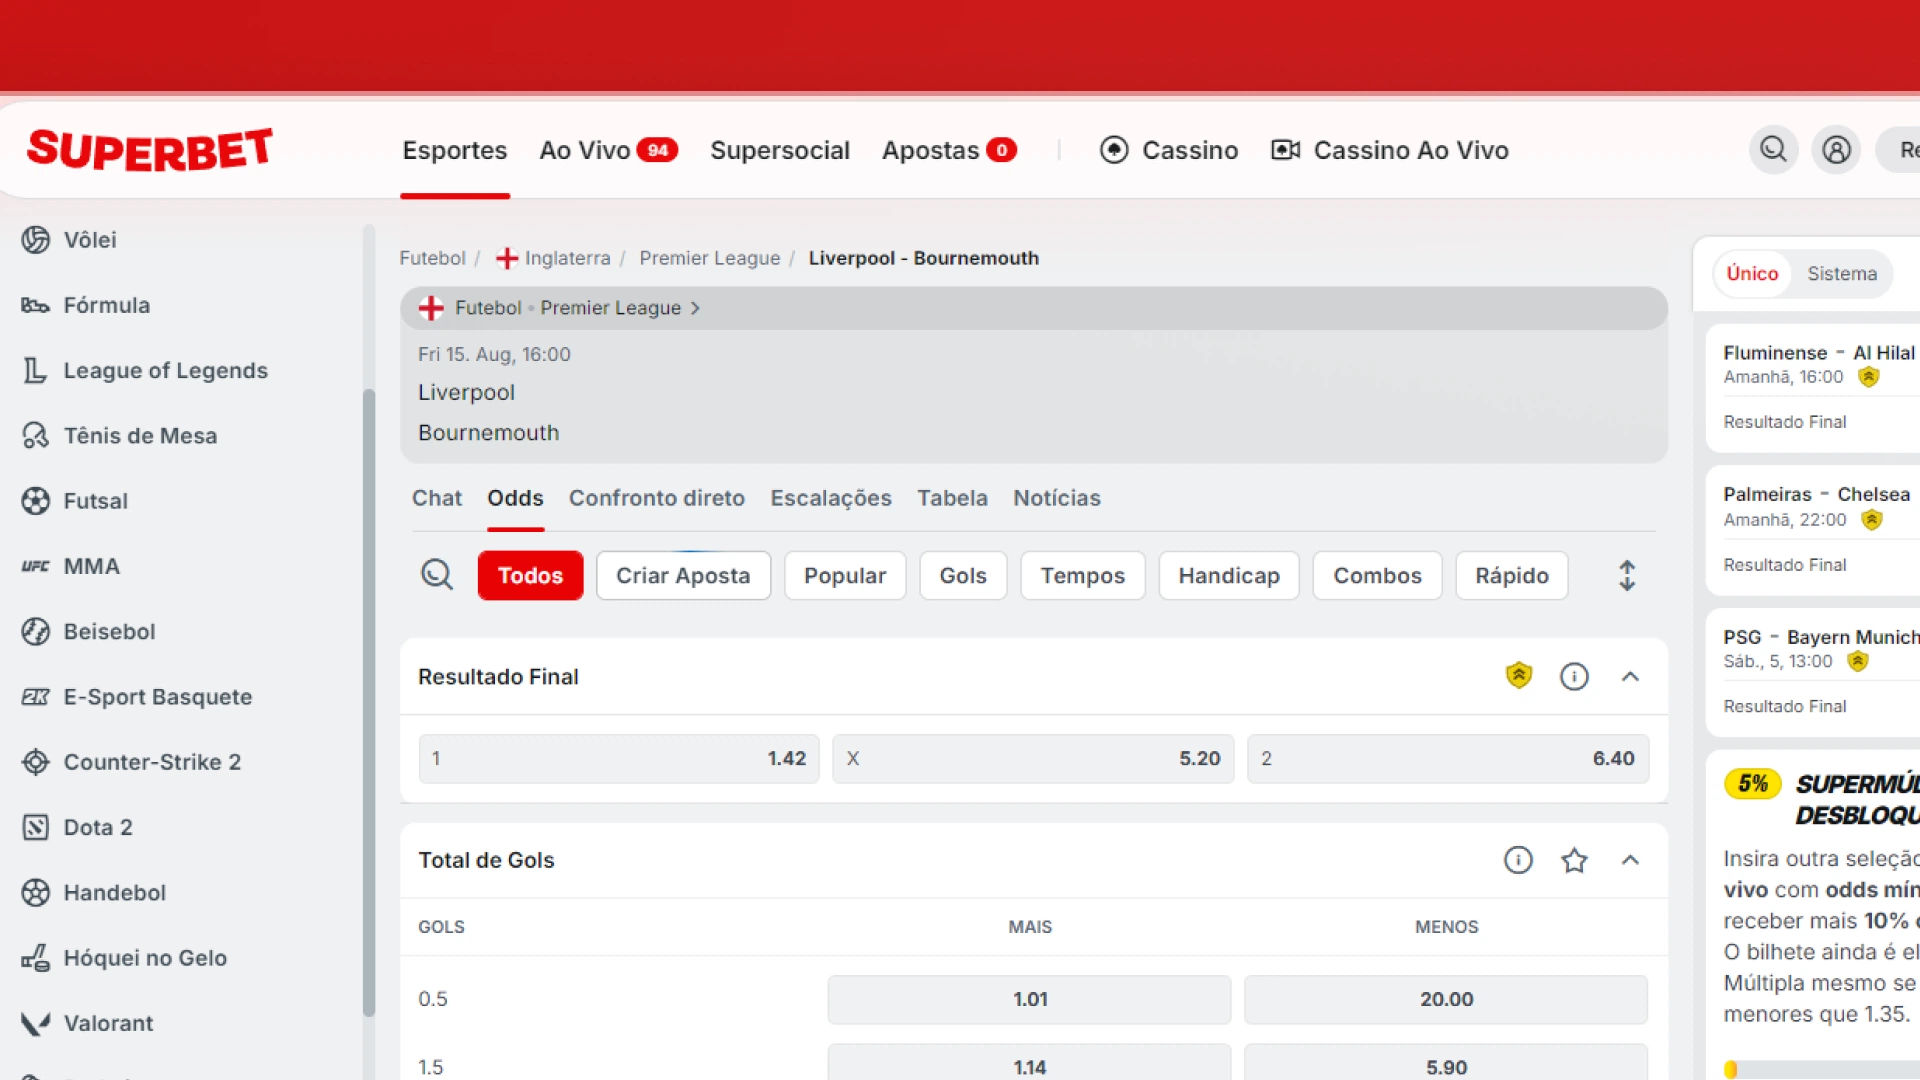Screen dimensions: 1920x1080
Task: Click the Dota 2 icon
Action: 35,827
